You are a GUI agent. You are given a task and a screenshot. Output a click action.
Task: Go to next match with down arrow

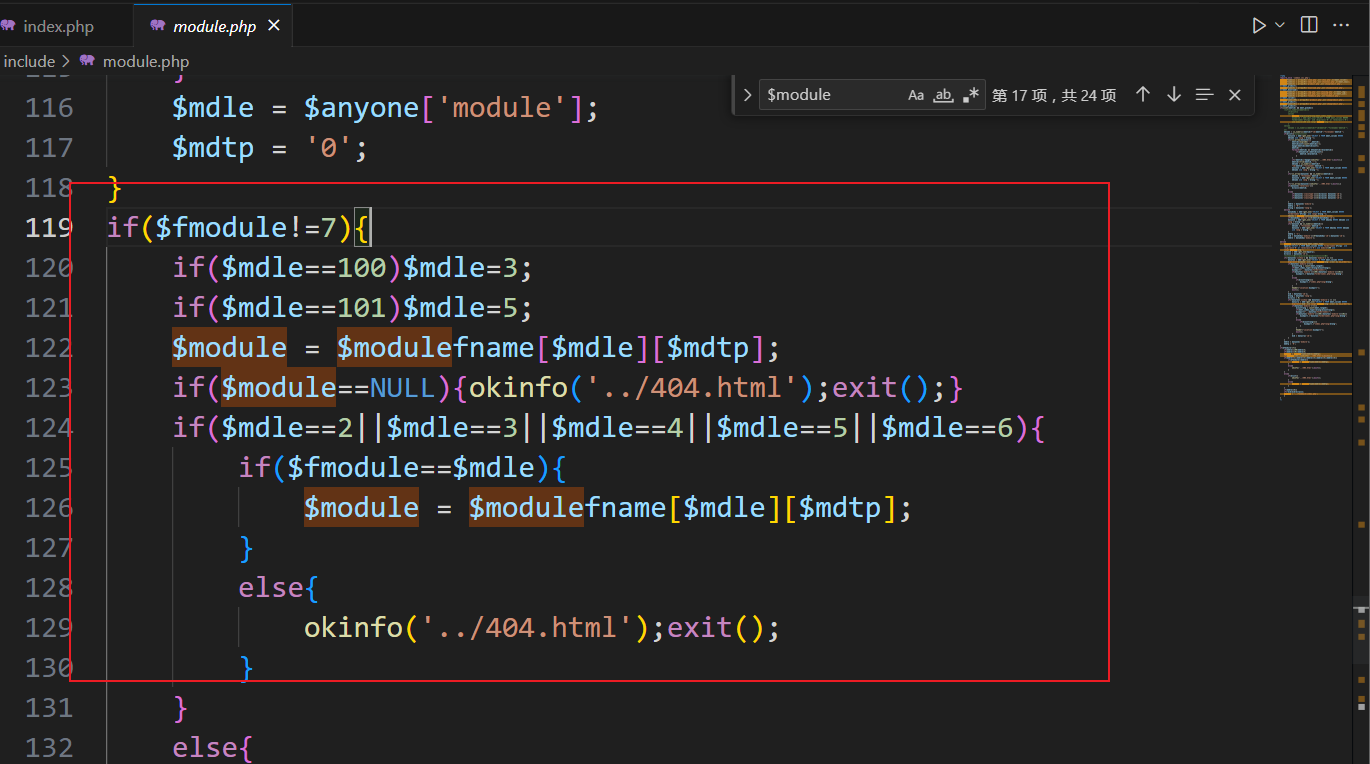[1174, 94]
